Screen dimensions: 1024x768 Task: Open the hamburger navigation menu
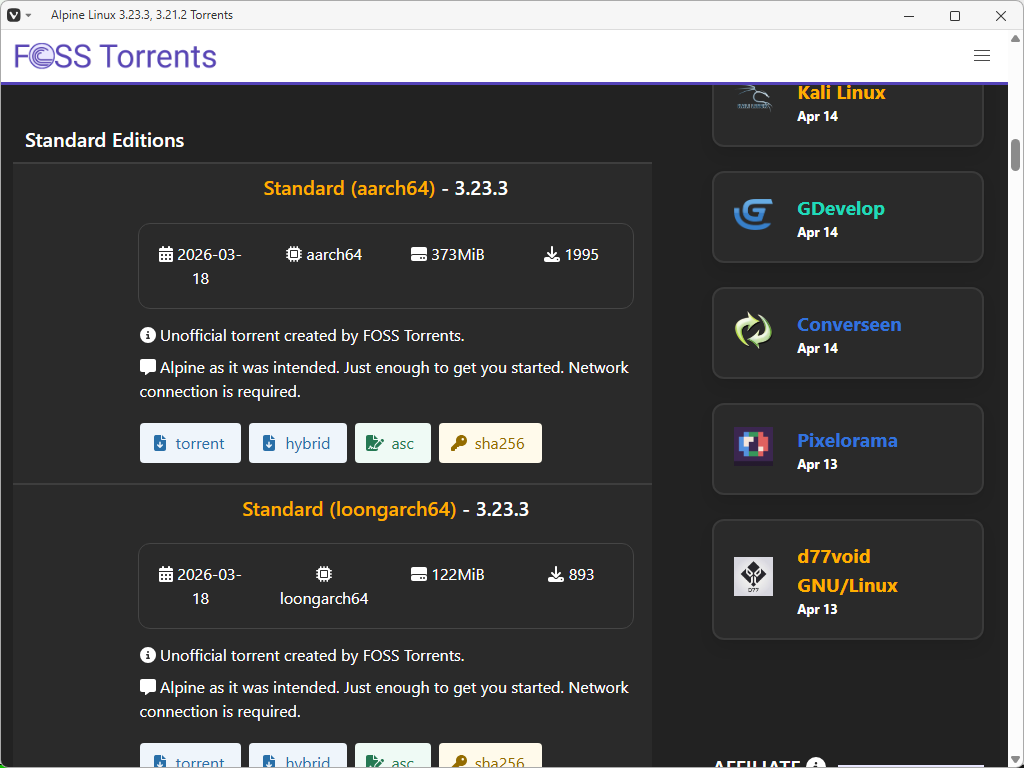tap(982, 56)
